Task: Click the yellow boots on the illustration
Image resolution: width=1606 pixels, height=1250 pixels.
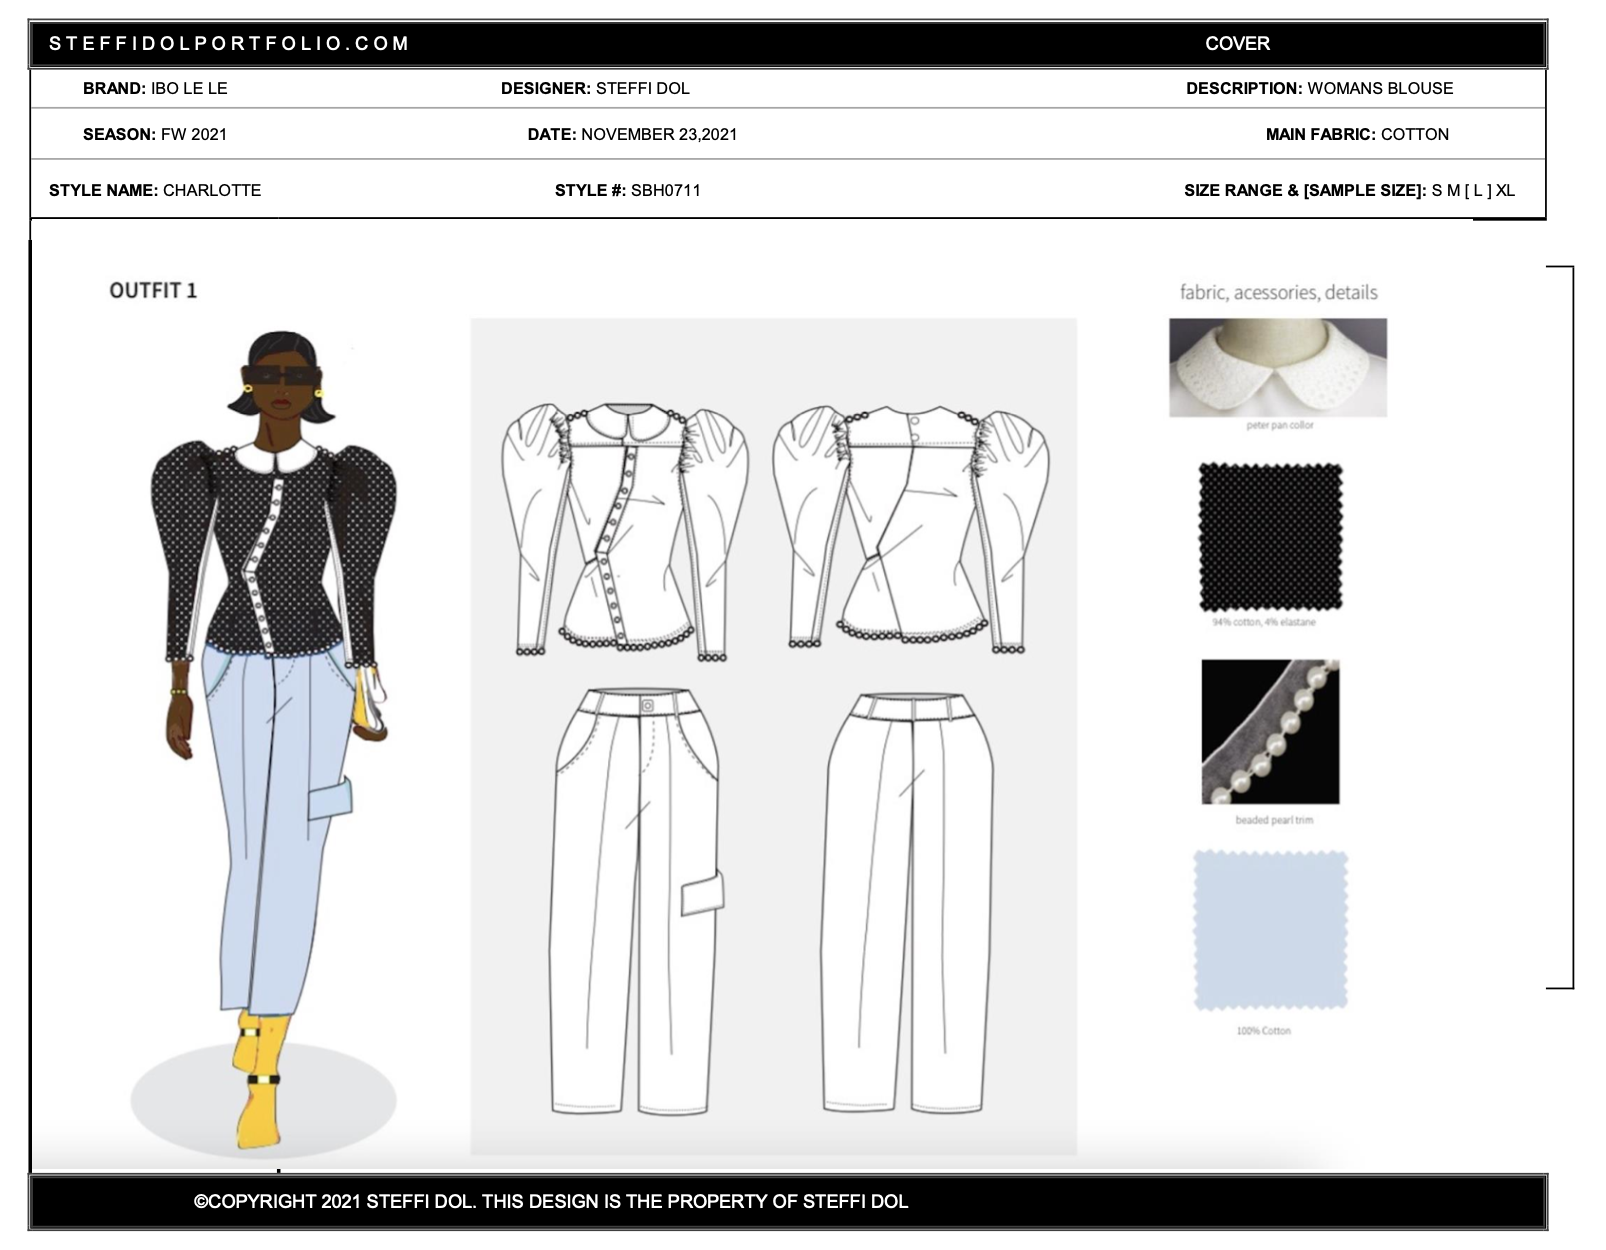Action: (259, 1081)
